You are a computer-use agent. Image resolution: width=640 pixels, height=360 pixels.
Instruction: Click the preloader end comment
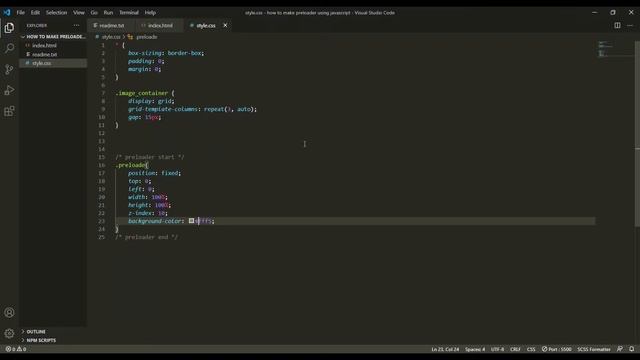pyautogui.click(x=147, y=237)
